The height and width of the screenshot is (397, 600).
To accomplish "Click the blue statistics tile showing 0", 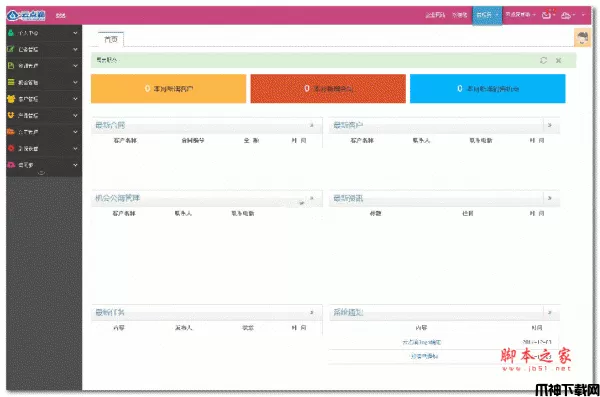I will pyautogui.click(x=488, y=88).
